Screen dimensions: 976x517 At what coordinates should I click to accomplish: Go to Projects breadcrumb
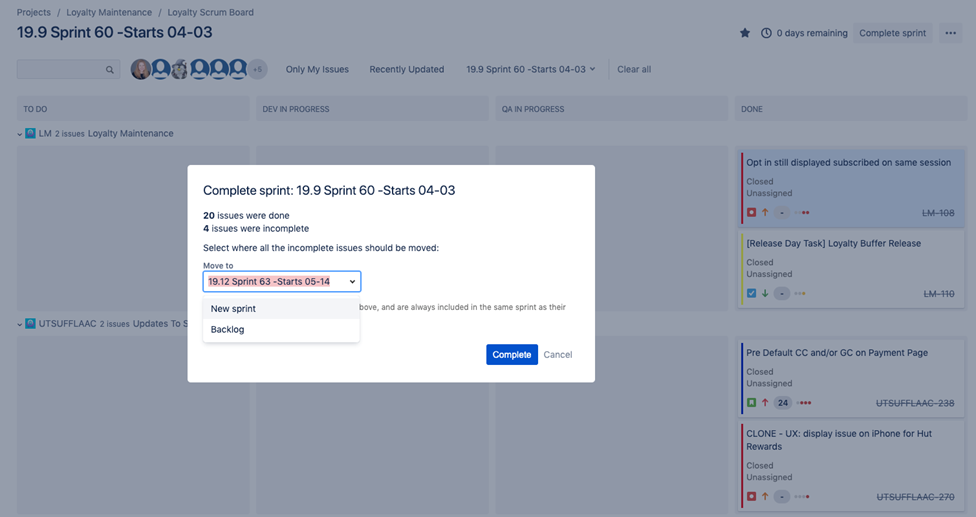[34, 12]
